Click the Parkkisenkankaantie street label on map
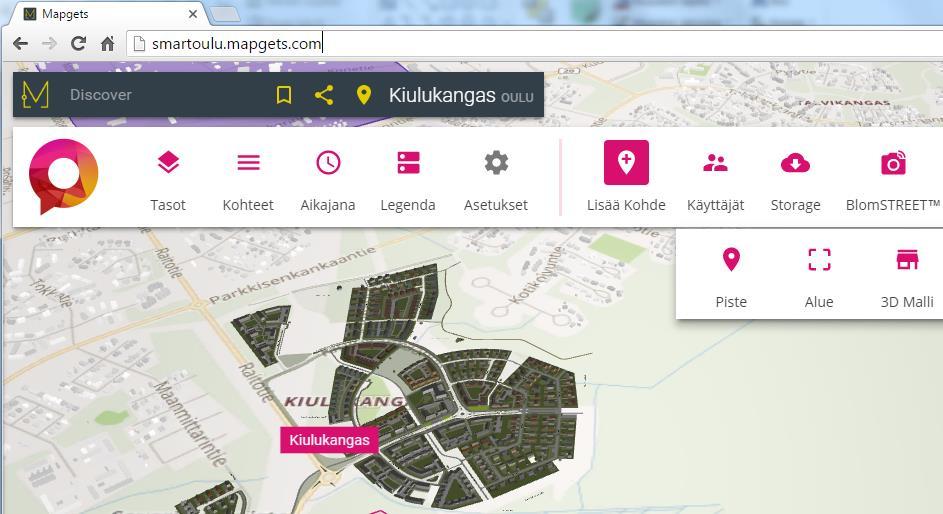 coord(293,275)
